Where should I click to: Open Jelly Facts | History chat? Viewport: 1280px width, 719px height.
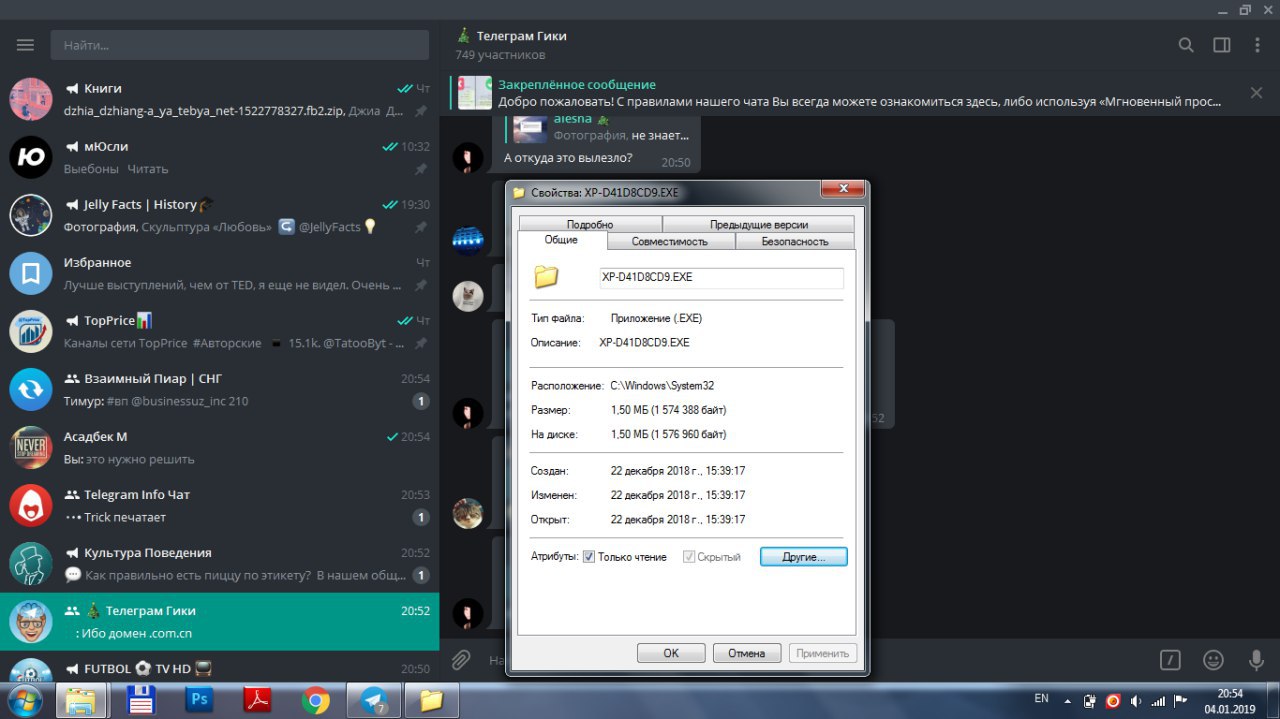point(220,215)
